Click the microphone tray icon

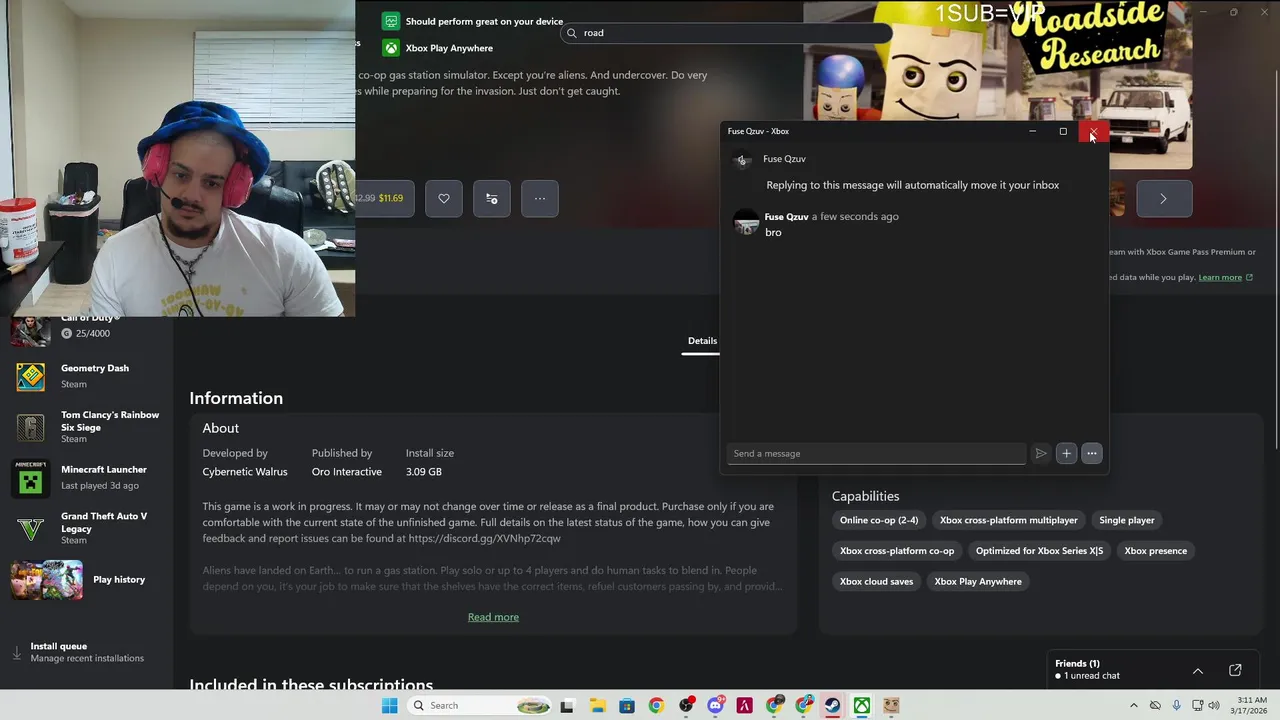tap(1176, 706)
